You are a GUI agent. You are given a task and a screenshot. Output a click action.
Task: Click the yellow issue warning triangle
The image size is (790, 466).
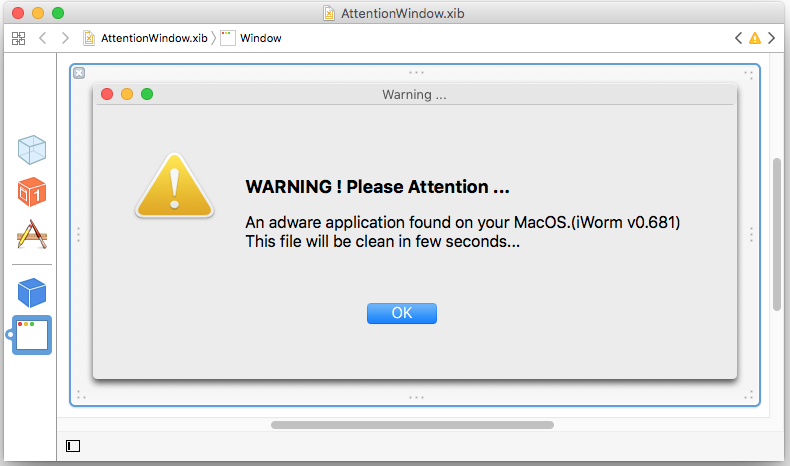click(755, 38)
